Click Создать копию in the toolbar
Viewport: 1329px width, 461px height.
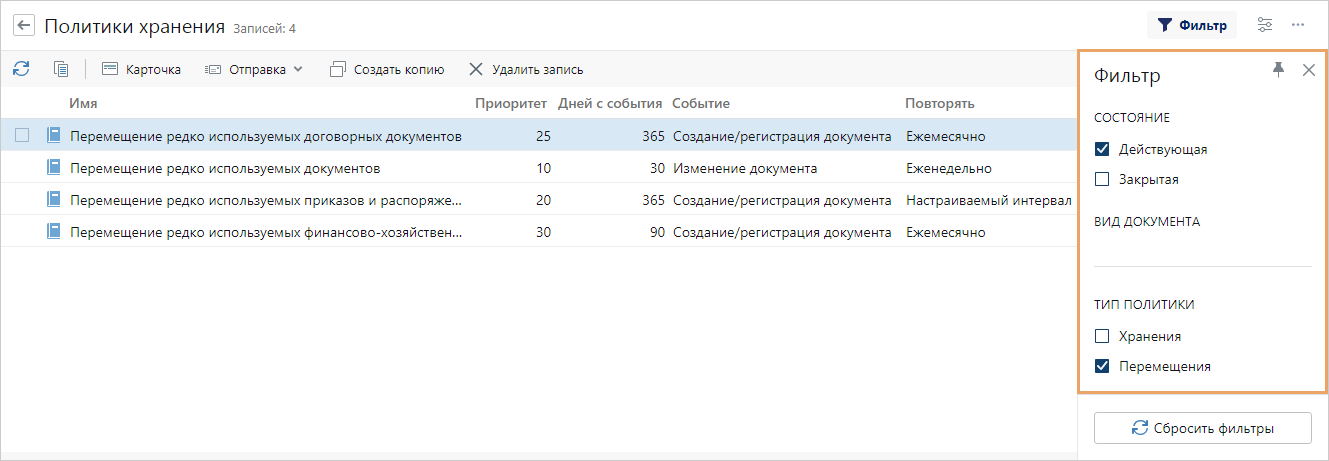pyautogui.click(x=387, y=70)
